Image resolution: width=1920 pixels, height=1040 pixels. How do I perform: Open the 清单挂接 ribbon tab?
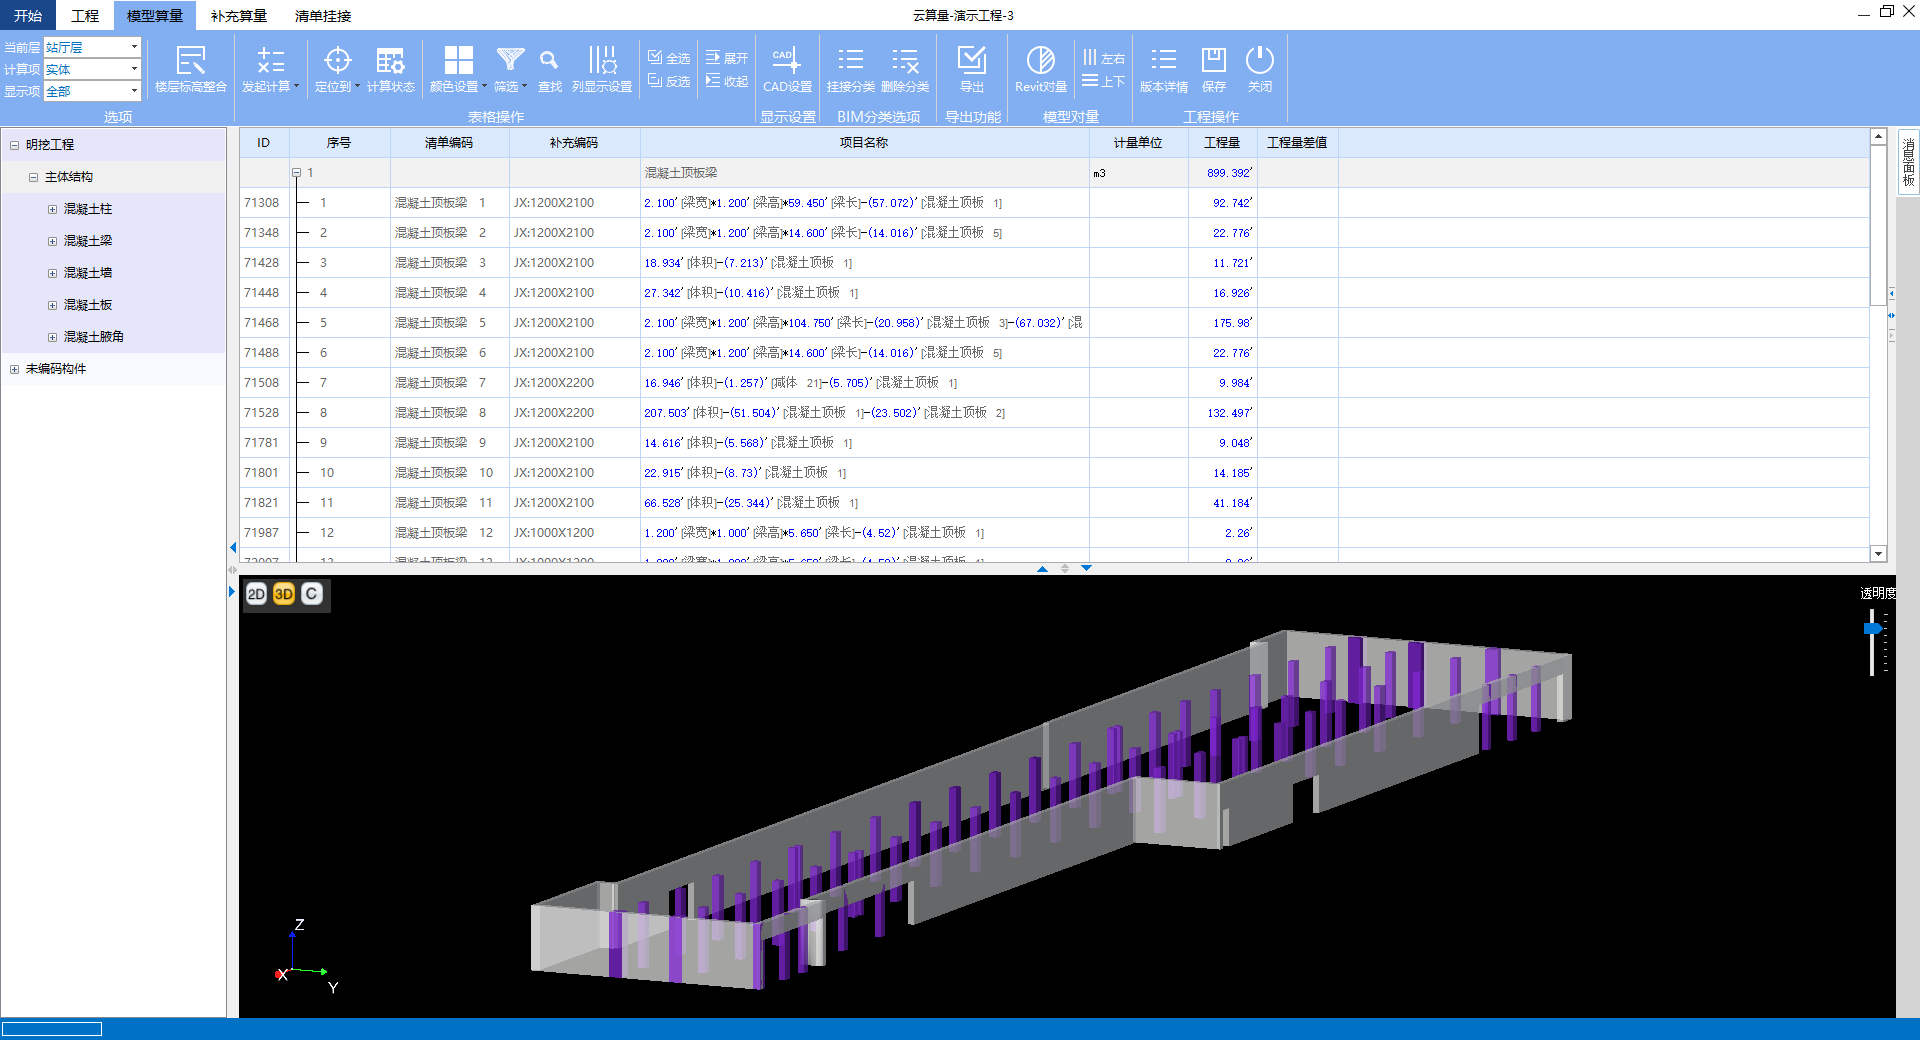pos(322,16)
